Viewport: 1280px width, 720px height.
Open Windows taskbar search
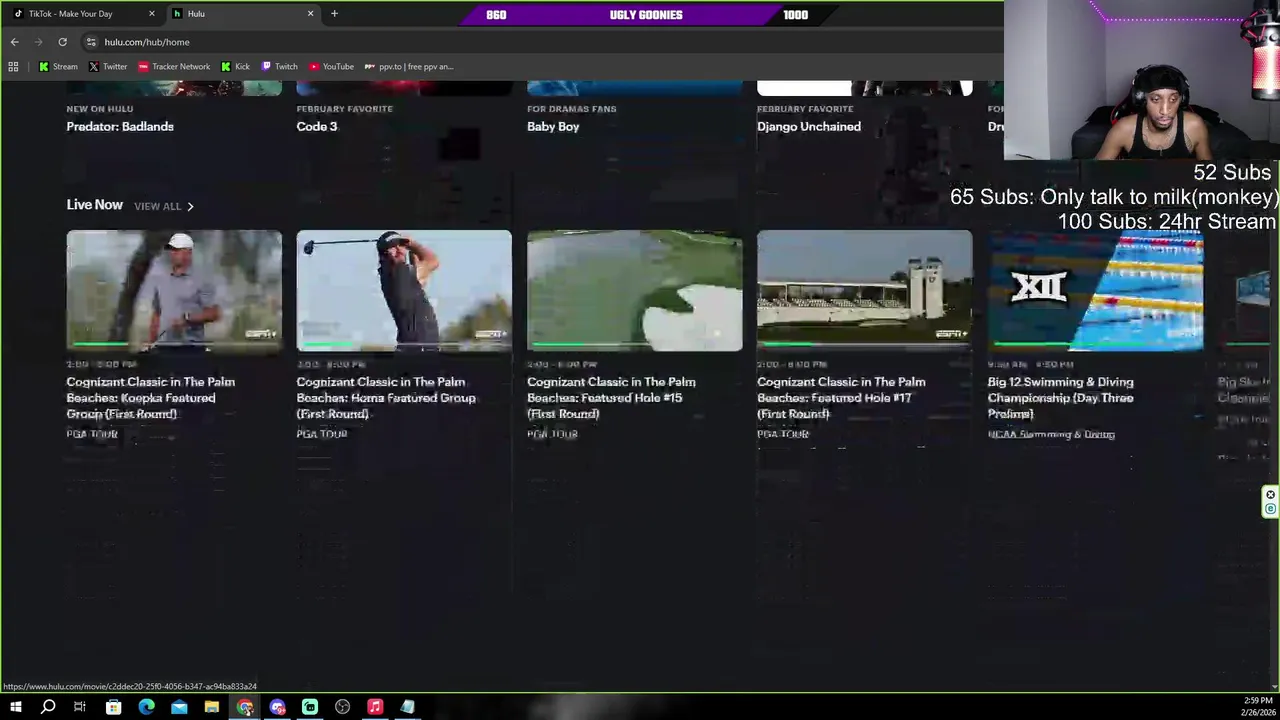[x=48, y=707]
